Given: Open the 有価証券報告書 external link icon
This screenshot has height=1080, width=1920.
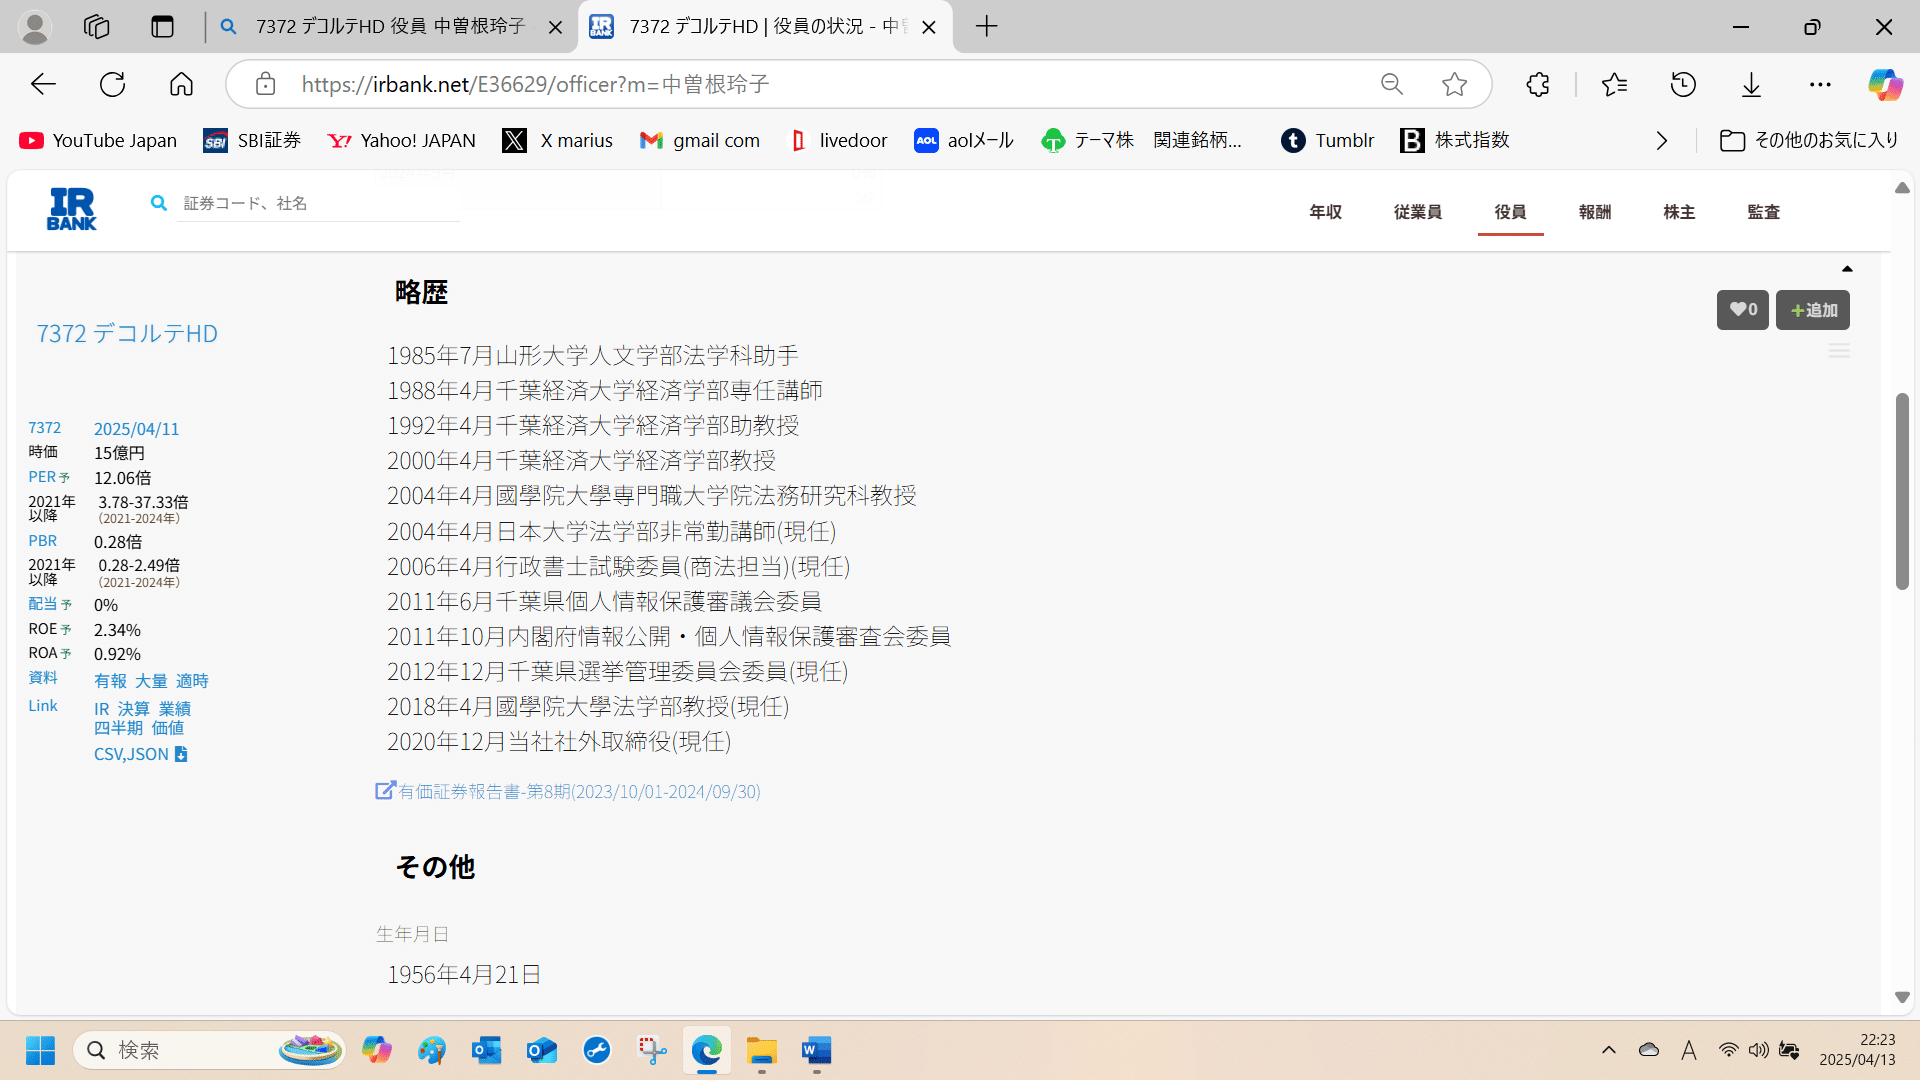Looking at the screenshot, I should click(384, 790).
